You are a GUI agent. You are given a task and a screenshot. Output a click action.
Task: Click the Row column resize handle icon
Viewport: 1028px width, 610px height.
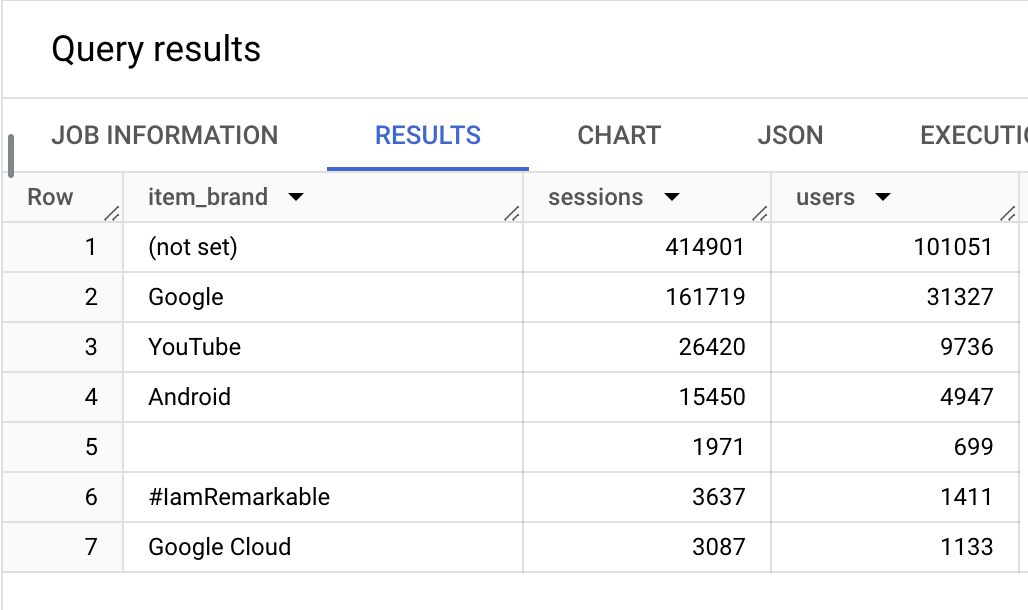[112, 213]
